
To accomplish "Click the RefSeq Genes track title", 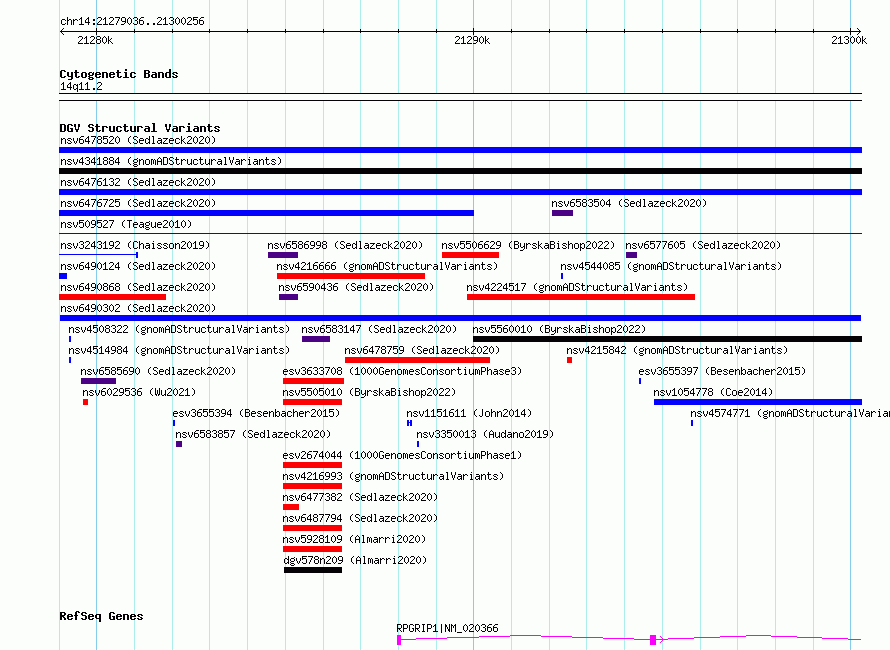I will point(101,616).
